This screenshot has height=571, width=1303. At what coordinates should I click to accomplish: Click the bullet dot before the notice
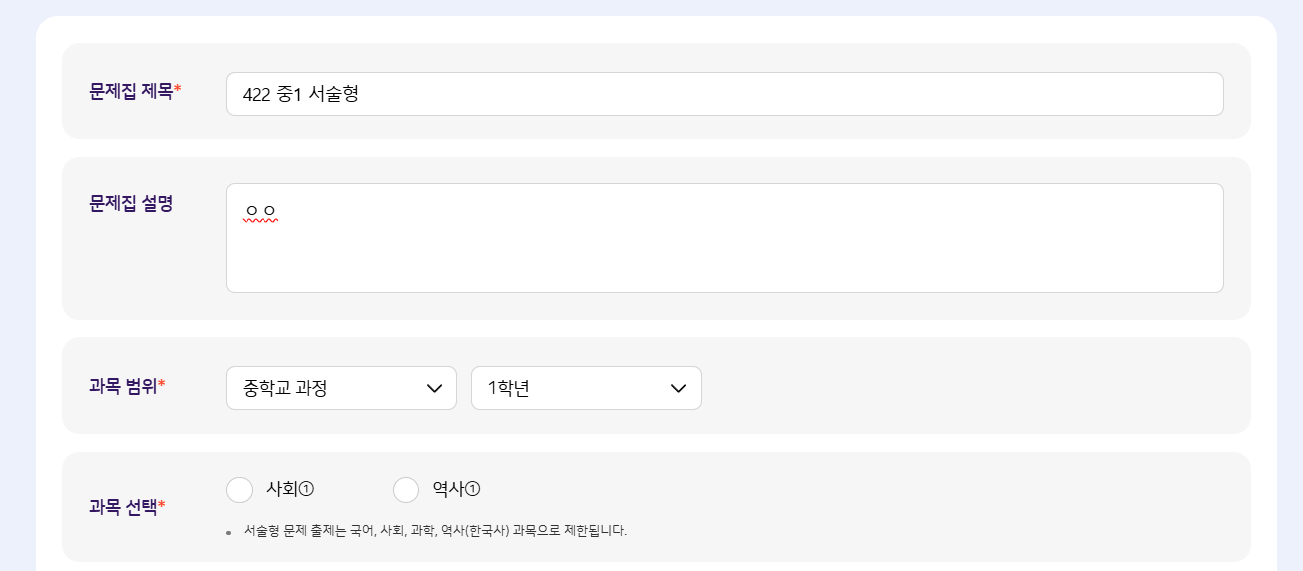pyautogui.click(x=229, y=532)
